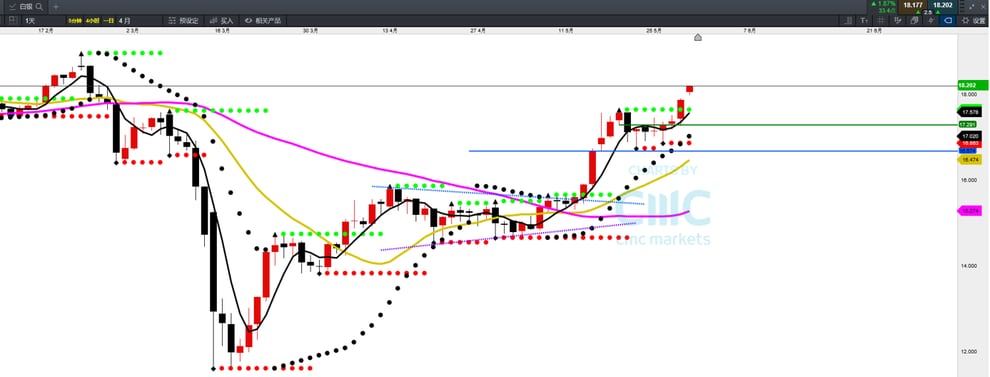Select the blue horizontal line price label
990x377 pixels.
pyautogui.click(x=967, y=151)
